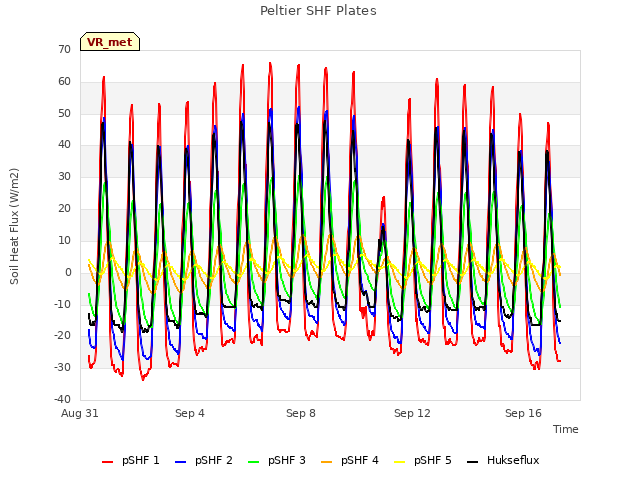Click green pSHF 3 legend swatch
The image size is (640, 480).
(x=253, y=462)
